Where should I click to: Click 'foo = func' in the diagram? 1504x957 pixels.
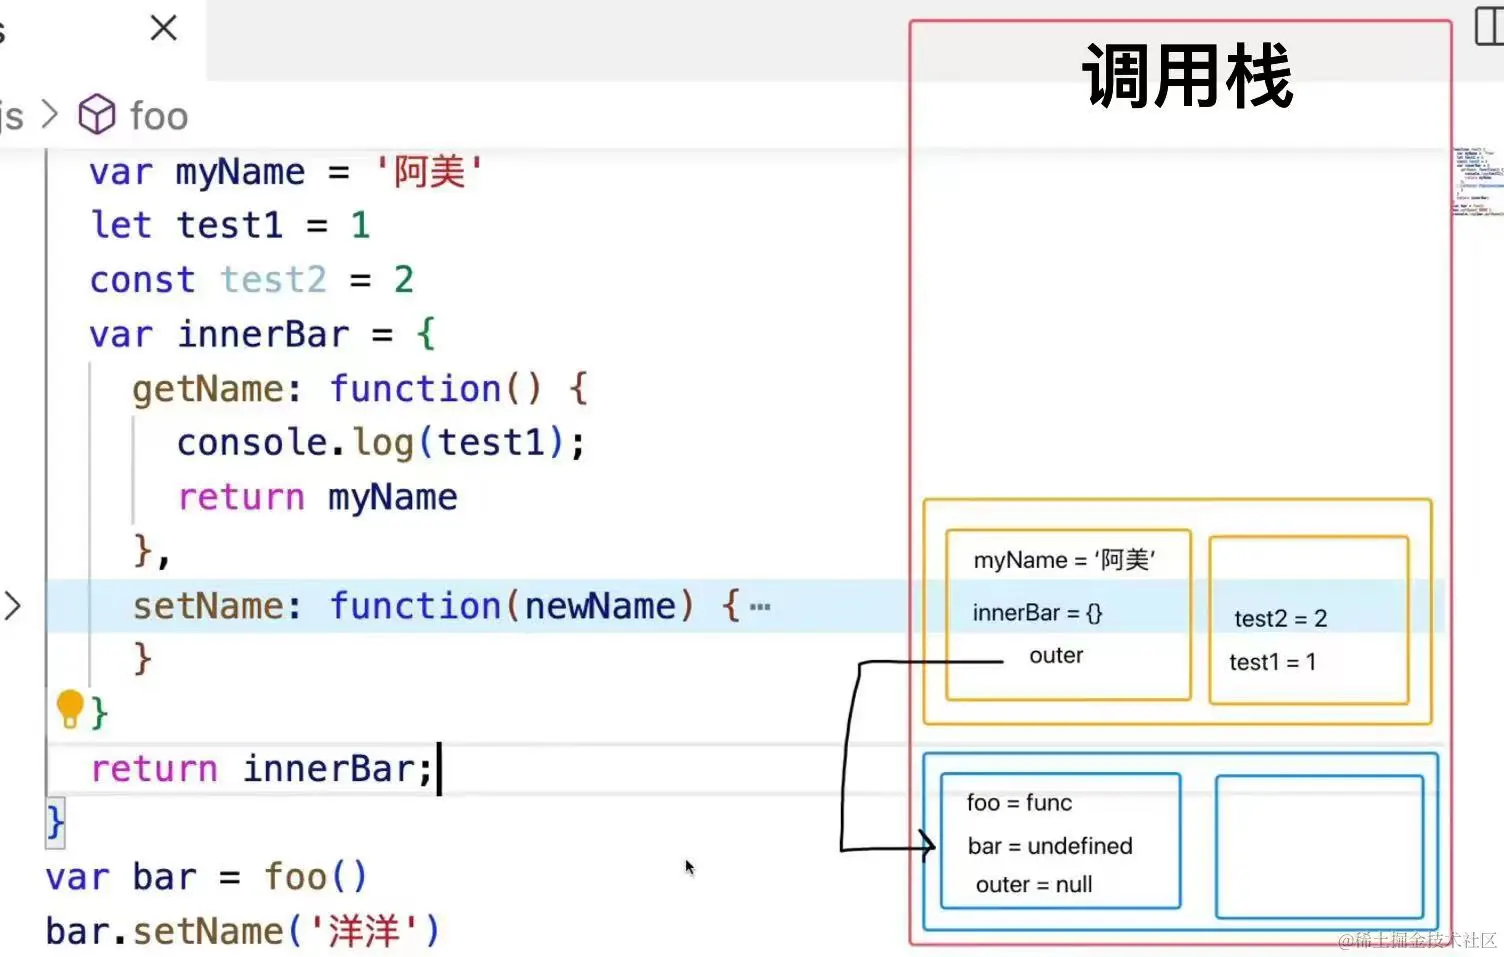click(x=1019, y=803)
